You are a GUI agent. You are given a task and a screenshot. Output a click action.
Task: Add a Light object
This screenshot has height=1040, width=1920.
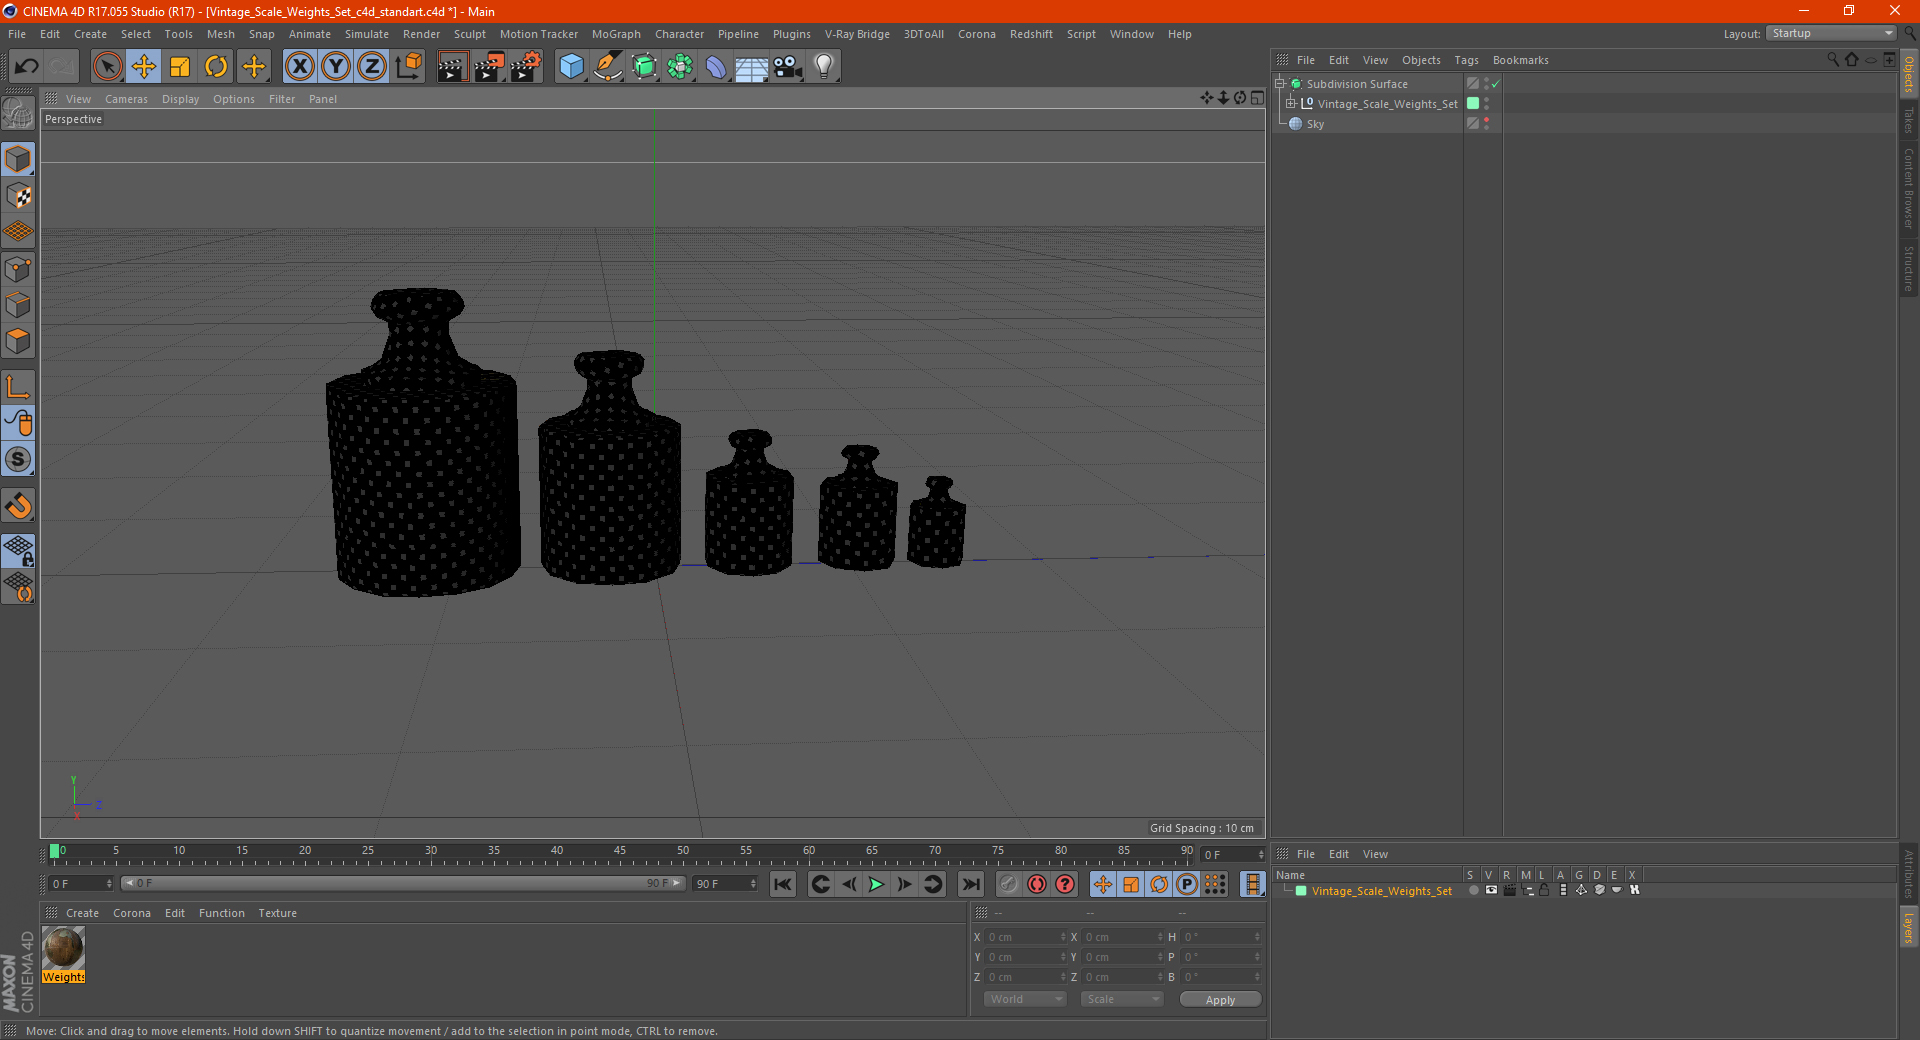coord(824,67)
